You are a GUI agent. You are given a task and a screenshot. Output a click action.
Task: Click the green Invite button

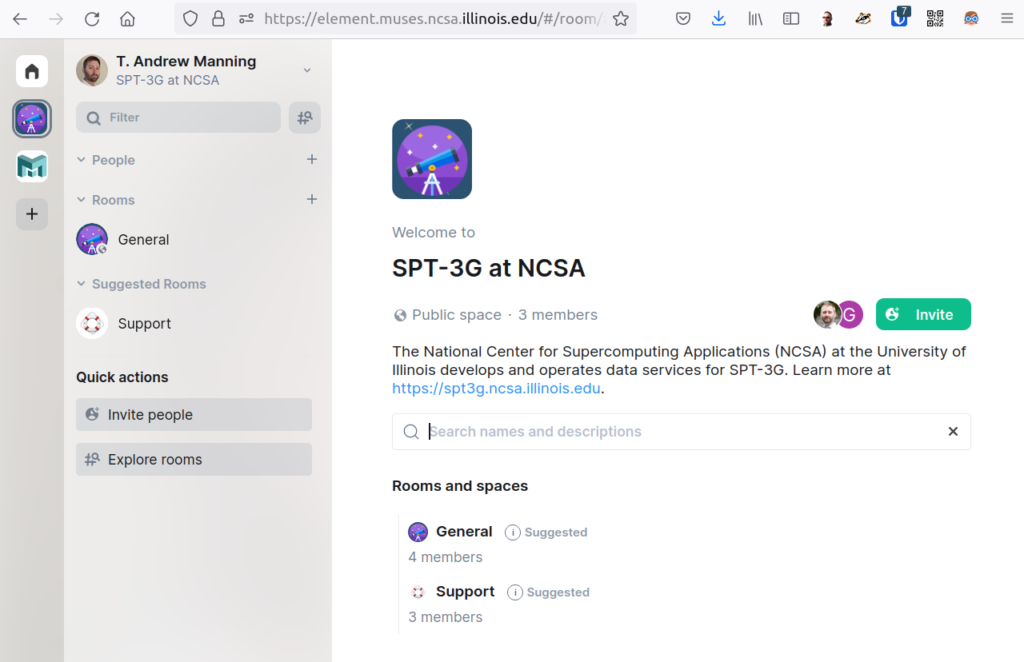(x=923, y=315)
